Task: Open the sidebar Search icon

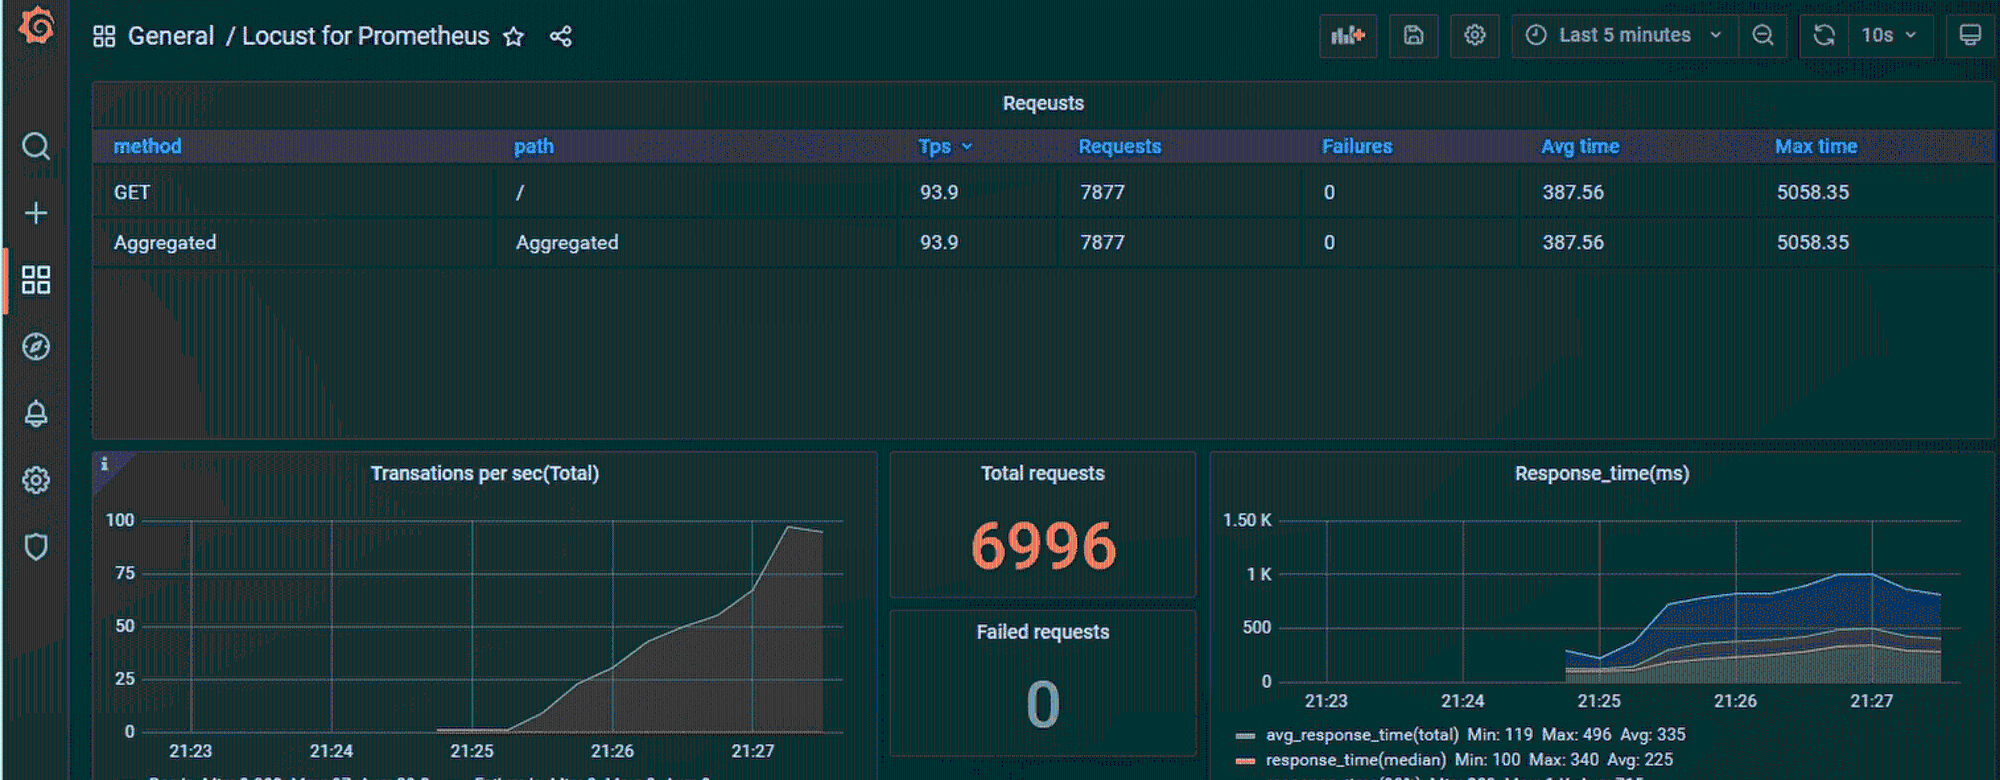Action: click(x=36, y=146)
